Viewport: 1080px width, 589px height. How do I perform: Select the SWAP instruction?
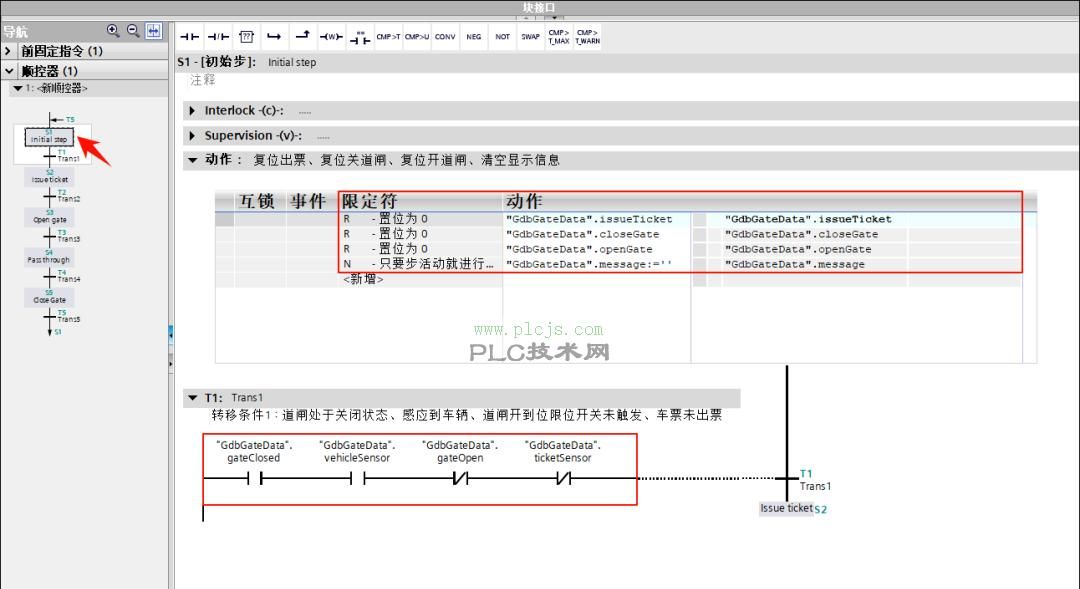tap(530, 36)
